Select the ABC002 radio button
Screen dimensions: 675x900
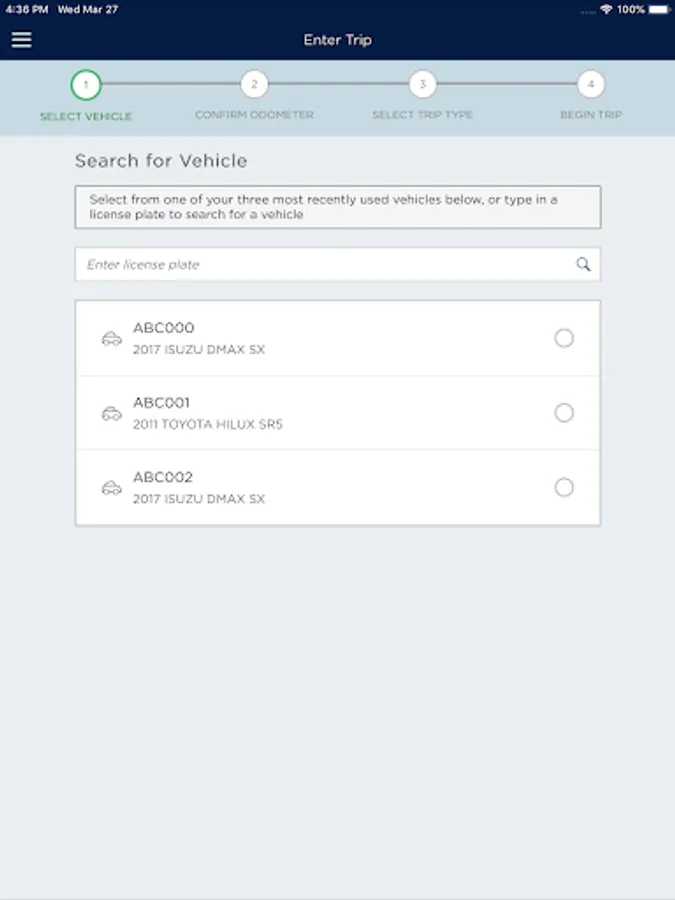(564, 488)
